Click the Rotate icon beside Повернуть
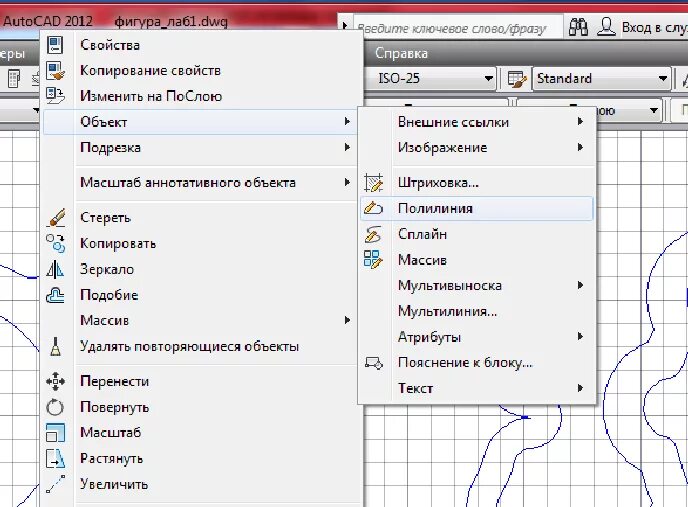 click(x=55, y=407)
